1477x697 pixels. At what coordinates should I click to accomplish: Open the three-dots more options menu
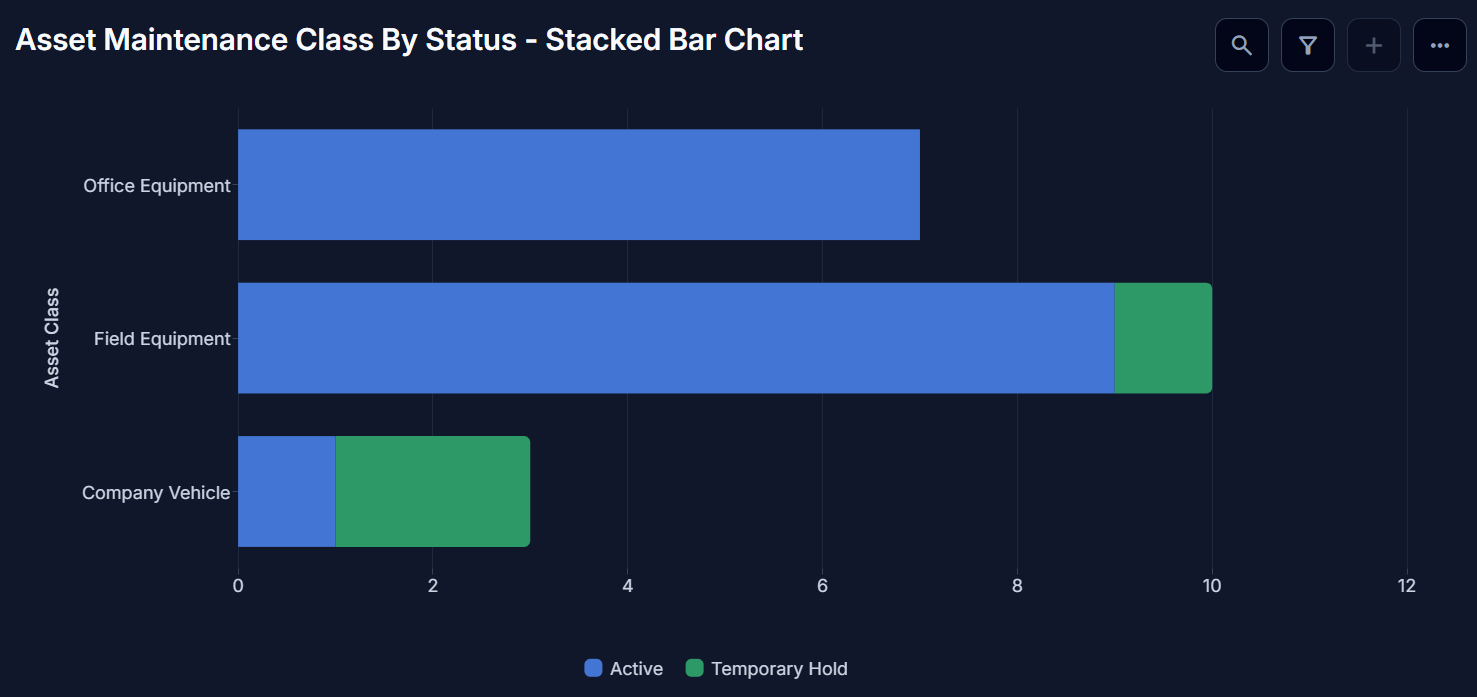pos(1440,45)
